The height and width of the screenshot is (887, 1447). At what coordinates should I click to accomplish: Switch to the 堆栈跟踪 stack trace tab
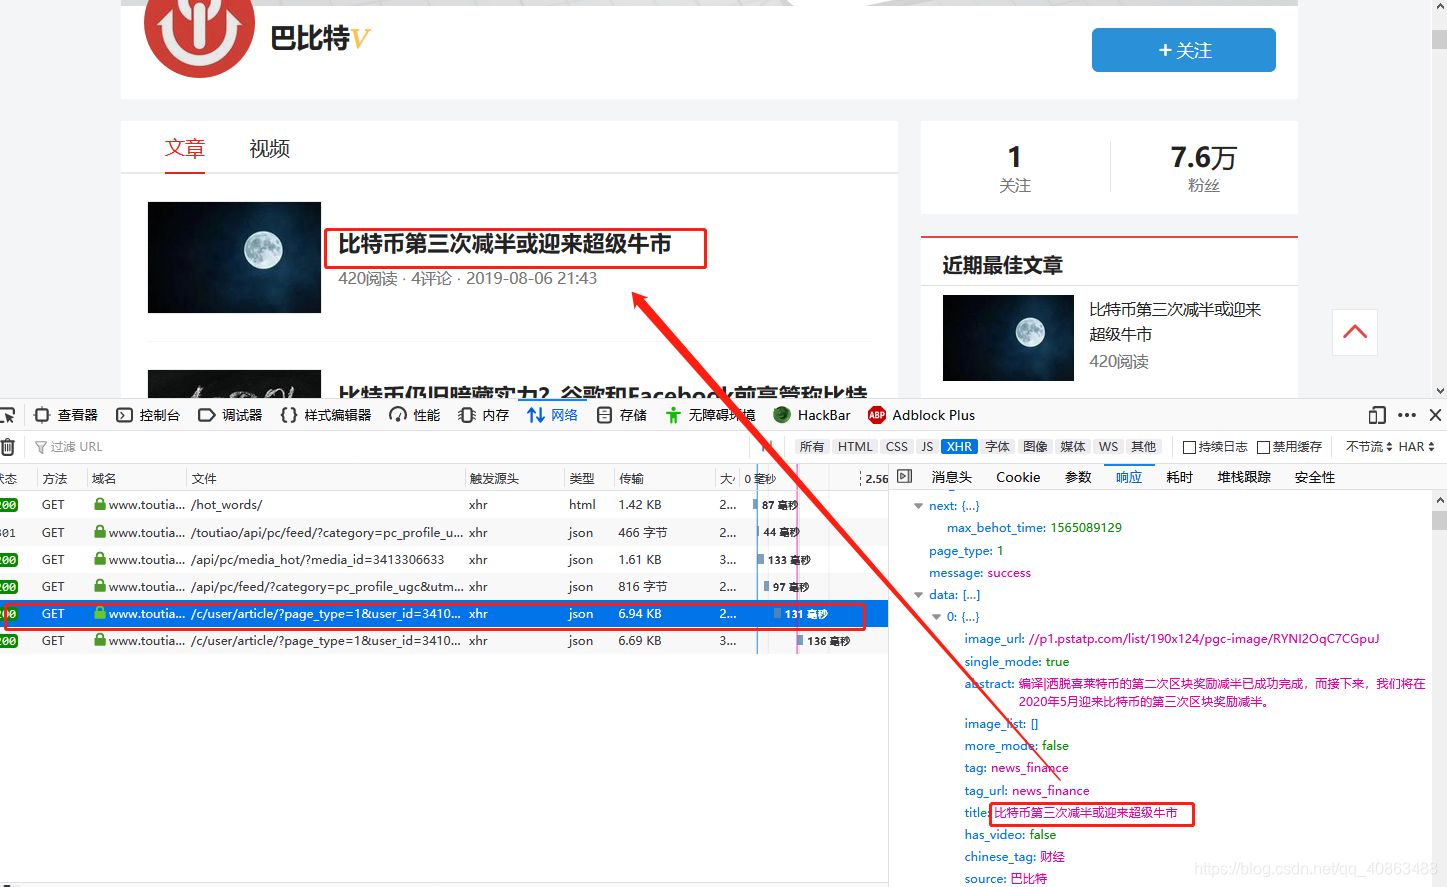coord(1244,477)
